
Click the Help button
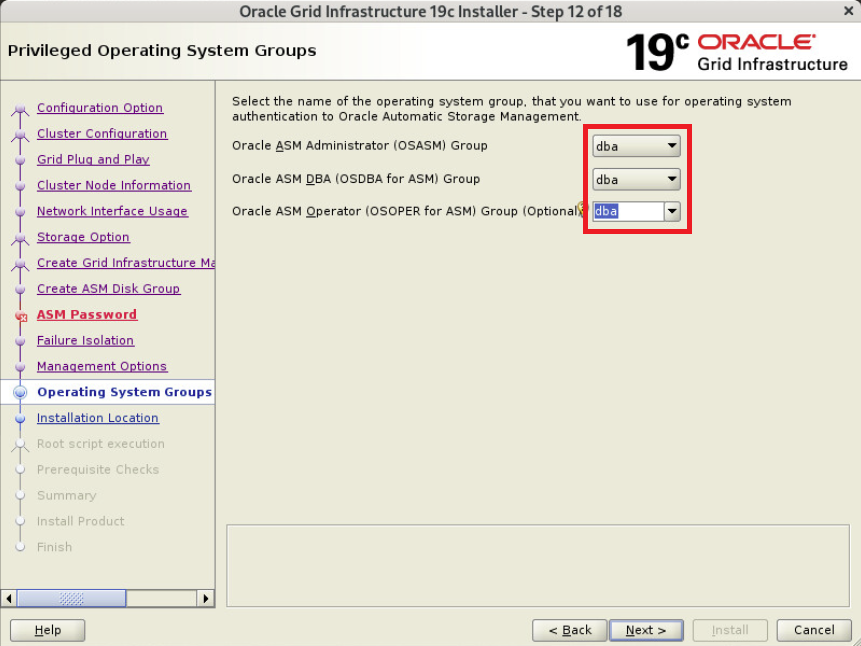tap(48, 630)
